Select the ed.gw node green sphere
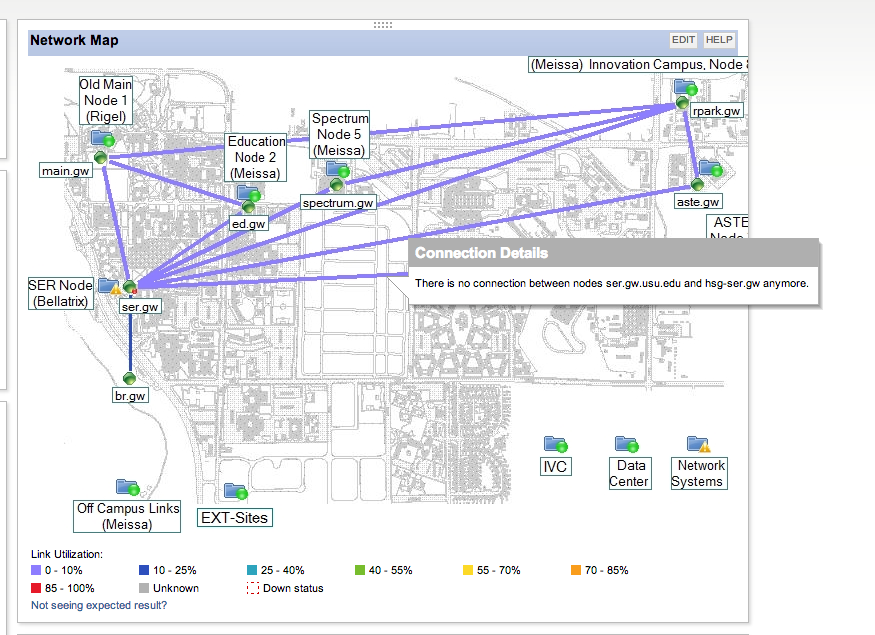Screen dimensions: 875x635 pos(248,207)
